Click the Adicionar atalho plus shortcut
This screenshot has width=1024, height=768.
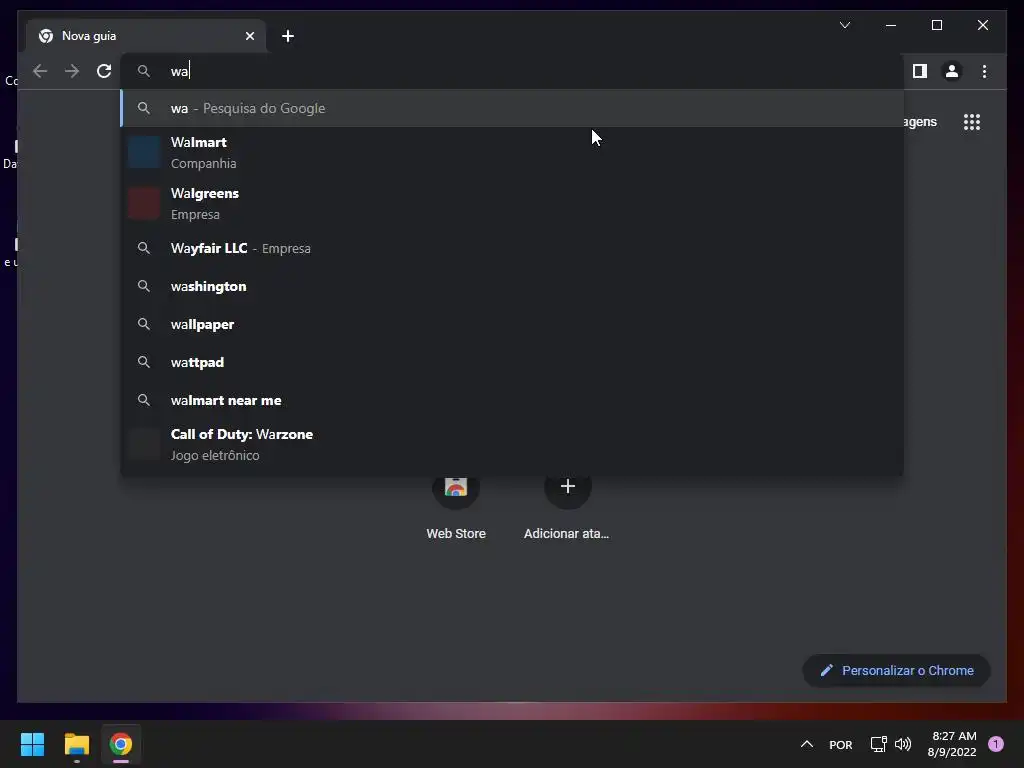(567, 507)
